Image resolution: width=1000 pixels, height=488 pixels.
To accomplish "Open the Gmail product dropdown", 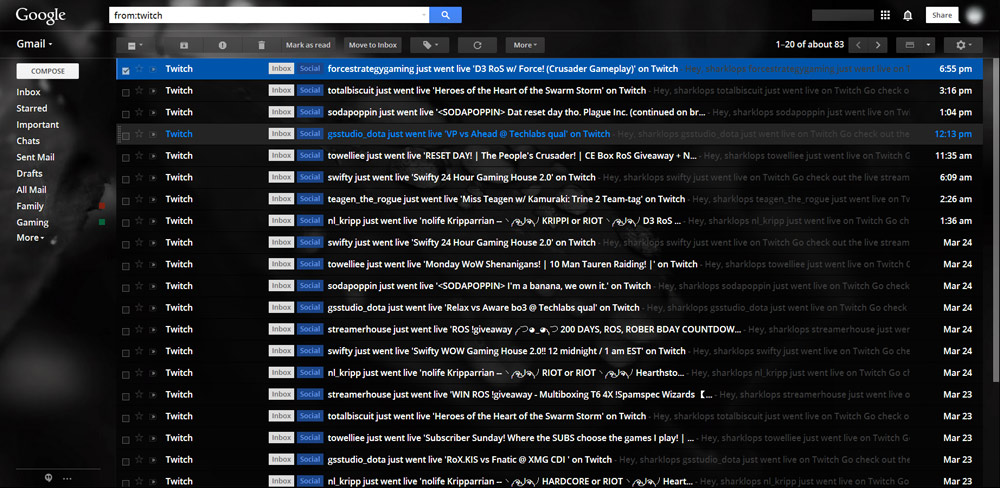I will [34, 44].
